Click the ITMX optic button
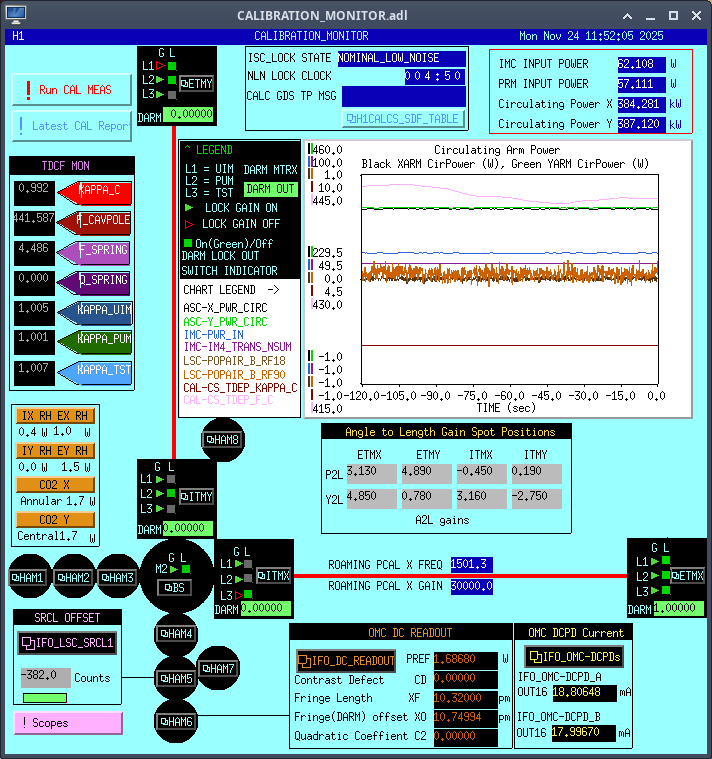 click(x=274, y=574)
